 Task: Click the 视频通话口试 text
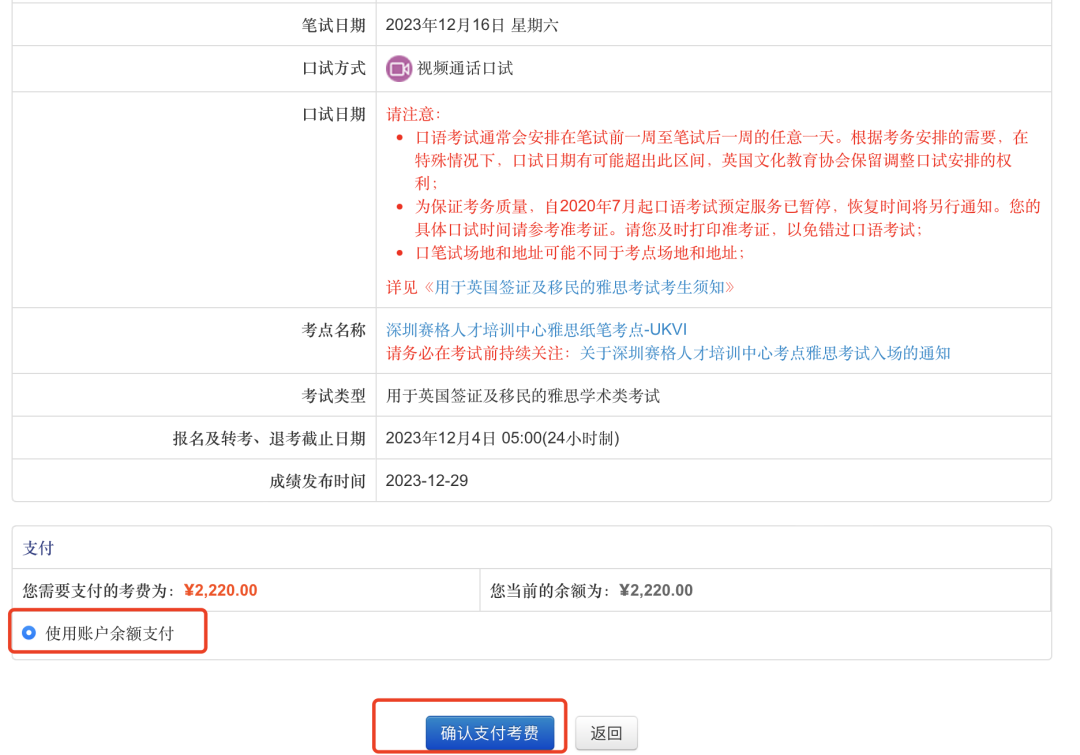point(465,69)
